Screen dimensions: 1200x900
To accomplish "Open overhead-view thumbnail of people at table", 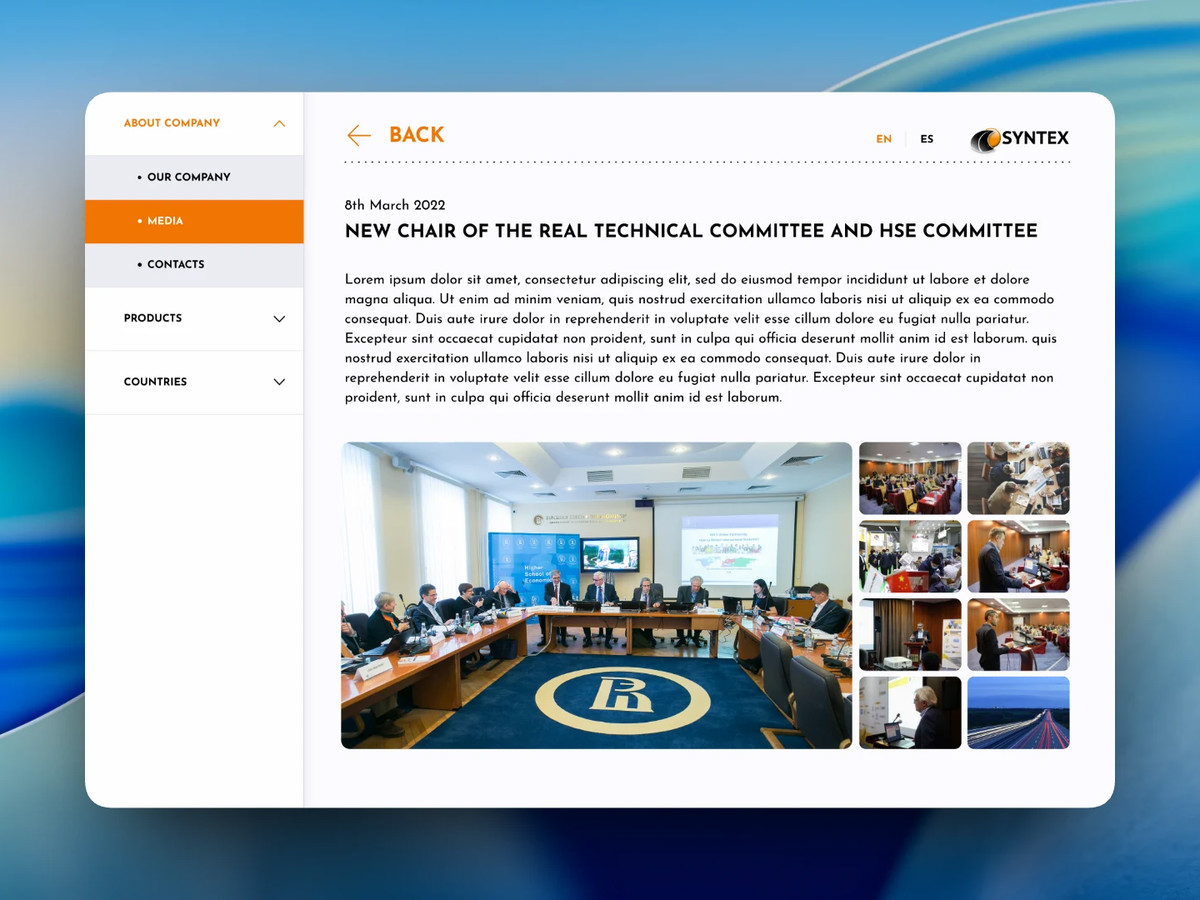I will 1018,478.
